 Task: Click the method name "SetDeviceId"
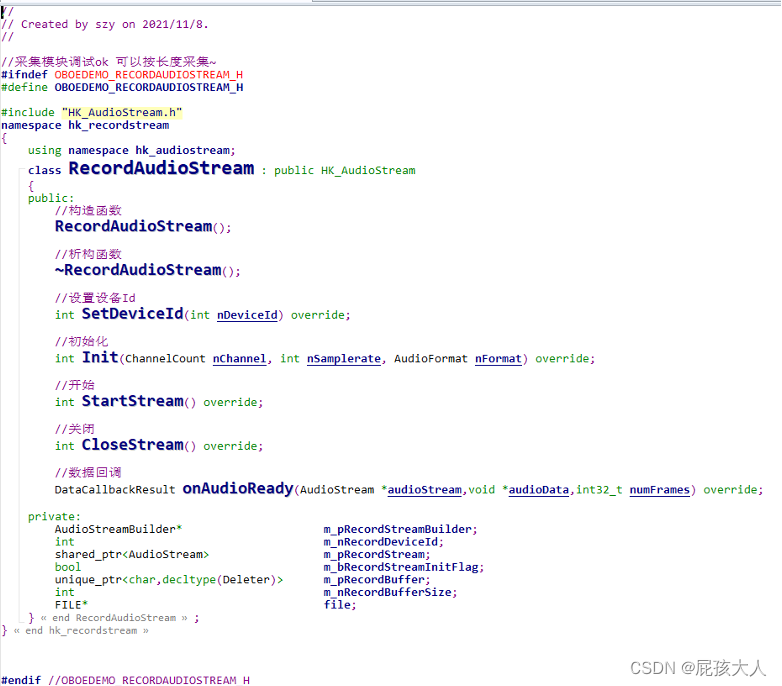pyautogui.click(x=133, y=314)
